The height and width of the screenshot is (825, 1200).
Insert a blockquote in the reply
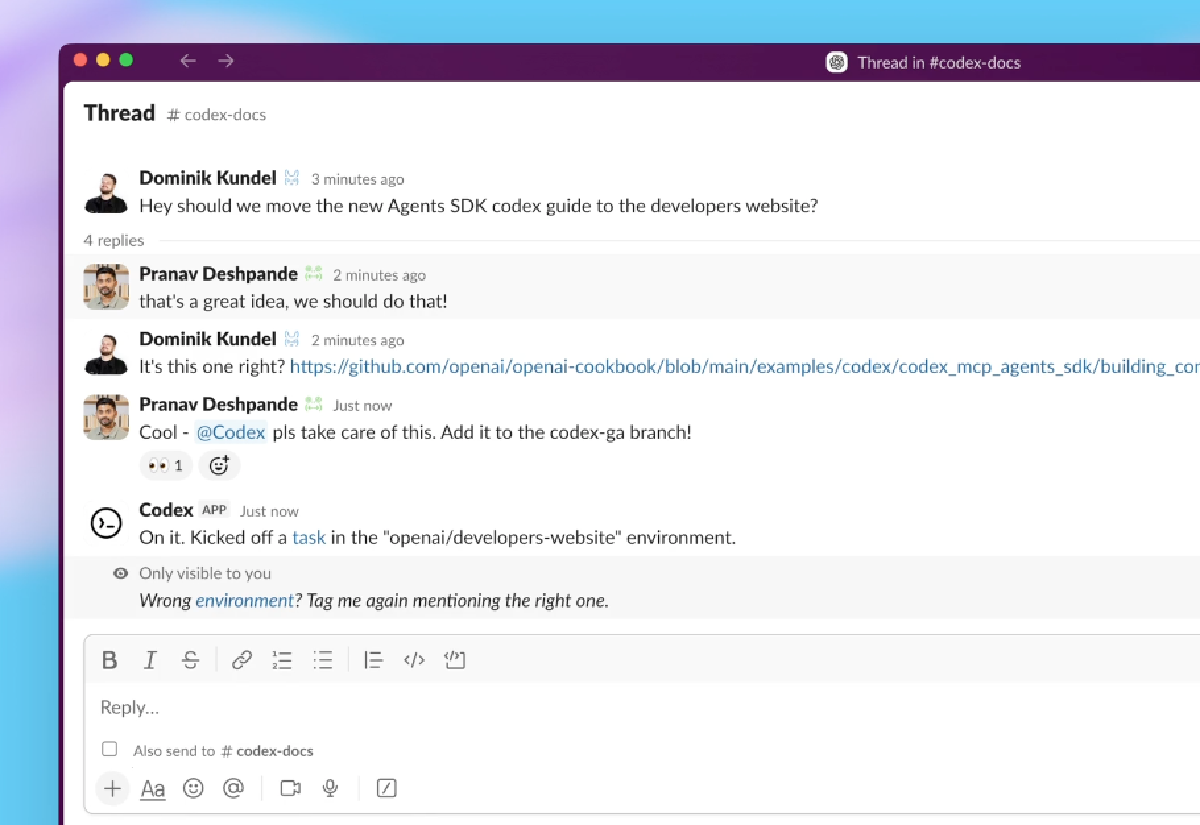(373, 660)
